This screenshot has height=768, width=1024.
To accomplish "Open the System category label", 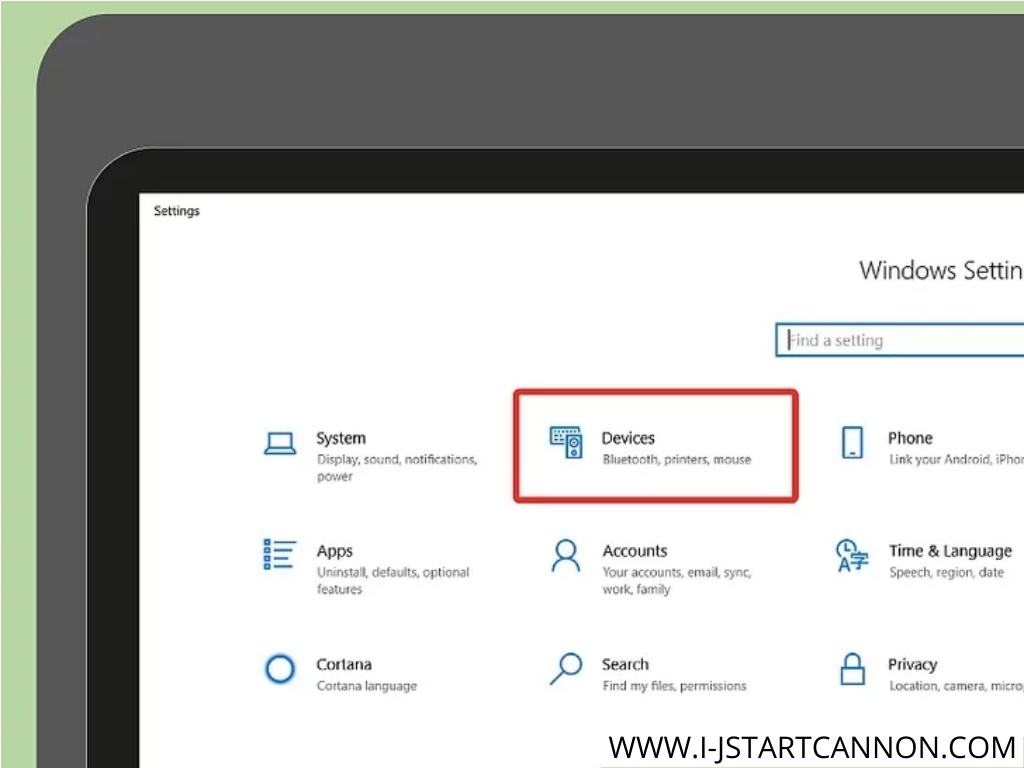I will tap(341, 438).
